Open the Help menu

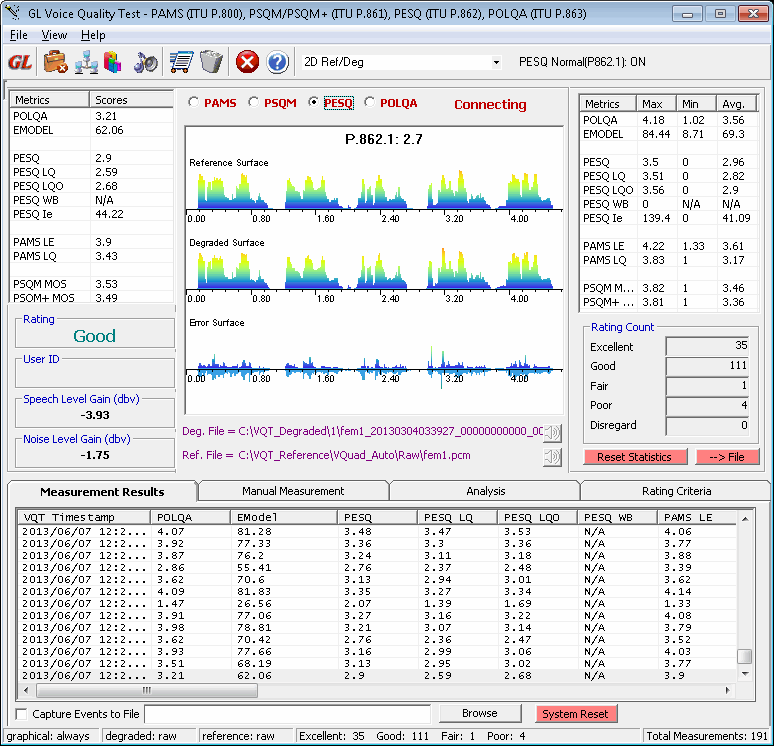click(93, 35)
